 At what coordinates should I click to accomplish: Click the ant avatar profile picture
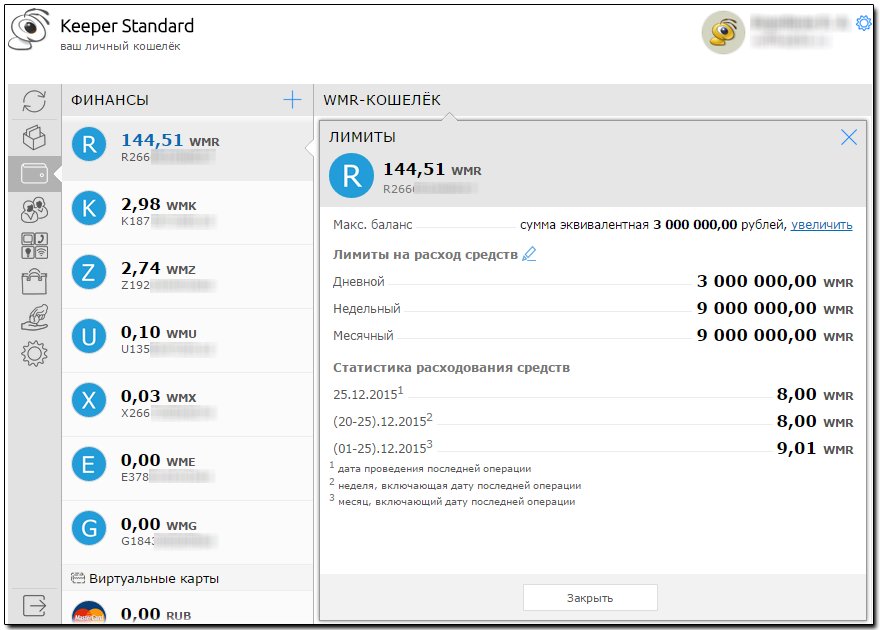pyautogui.click(x=723, y=33)
